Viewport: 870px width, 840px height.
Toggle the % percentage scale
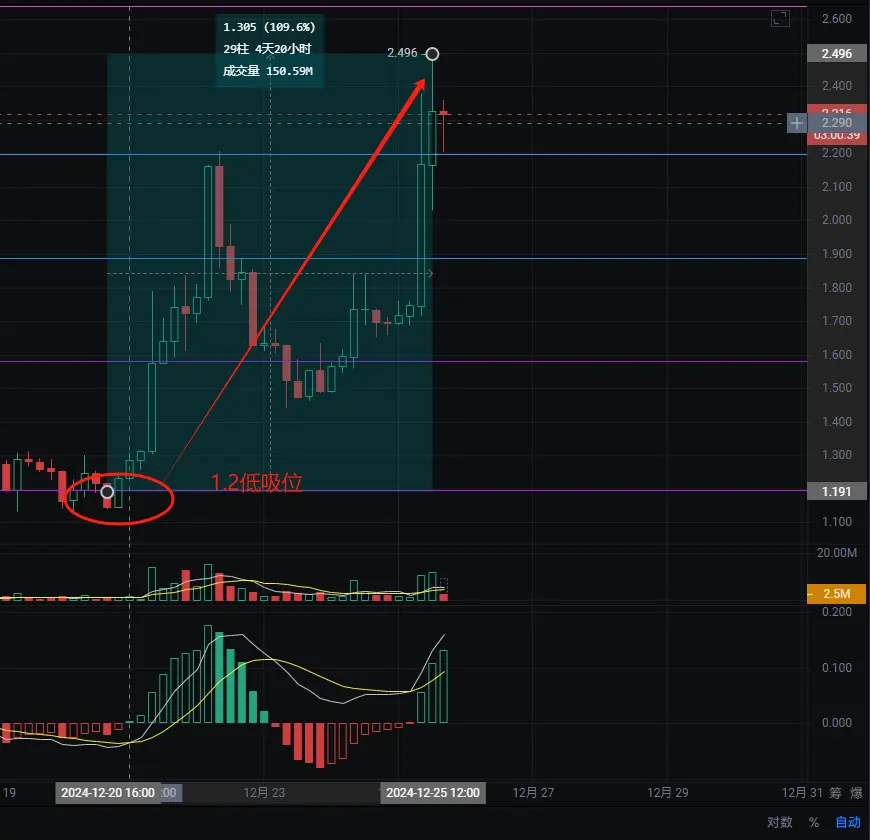pyautogui.click(x=814, y=822)
